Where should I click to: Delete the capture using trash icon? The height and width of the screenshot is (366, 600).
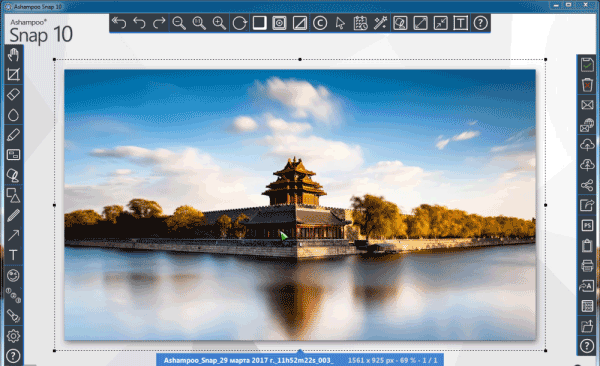click(x=587, y=85)
